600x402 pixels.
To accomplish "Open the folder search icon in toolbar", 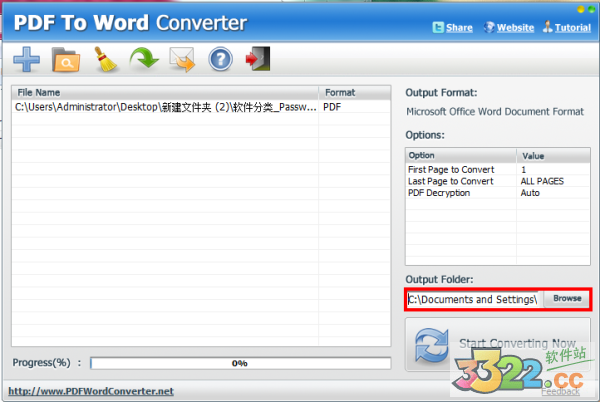I will (66, 60).
